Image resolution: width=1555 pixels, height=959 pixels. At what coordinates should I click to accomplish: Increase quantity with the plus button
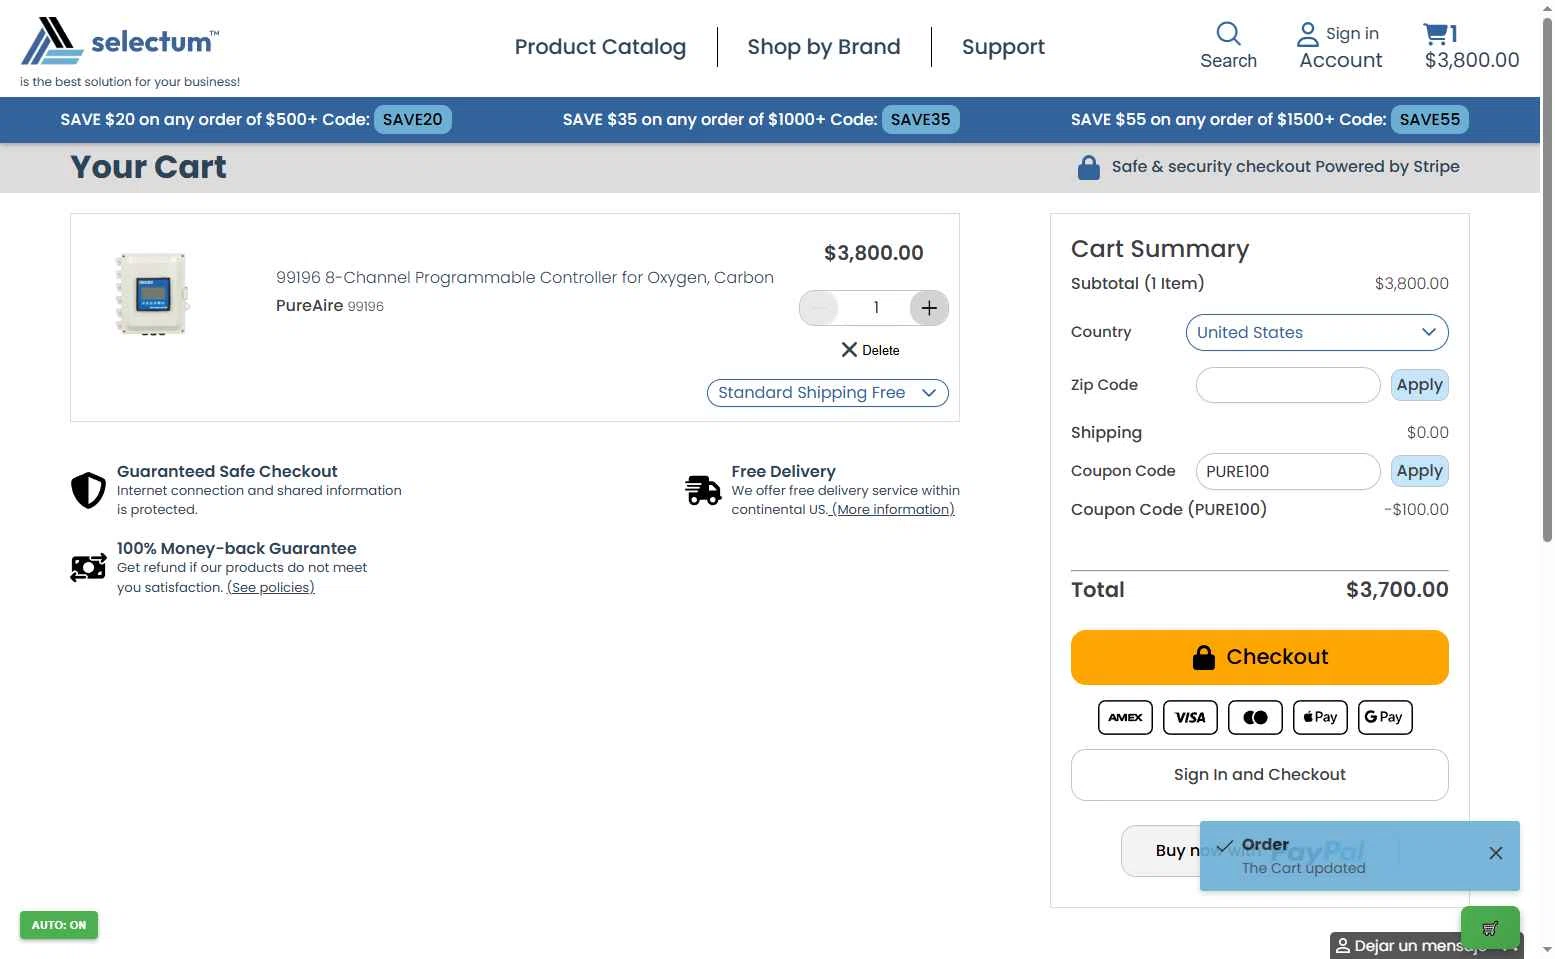click(929, 308)
